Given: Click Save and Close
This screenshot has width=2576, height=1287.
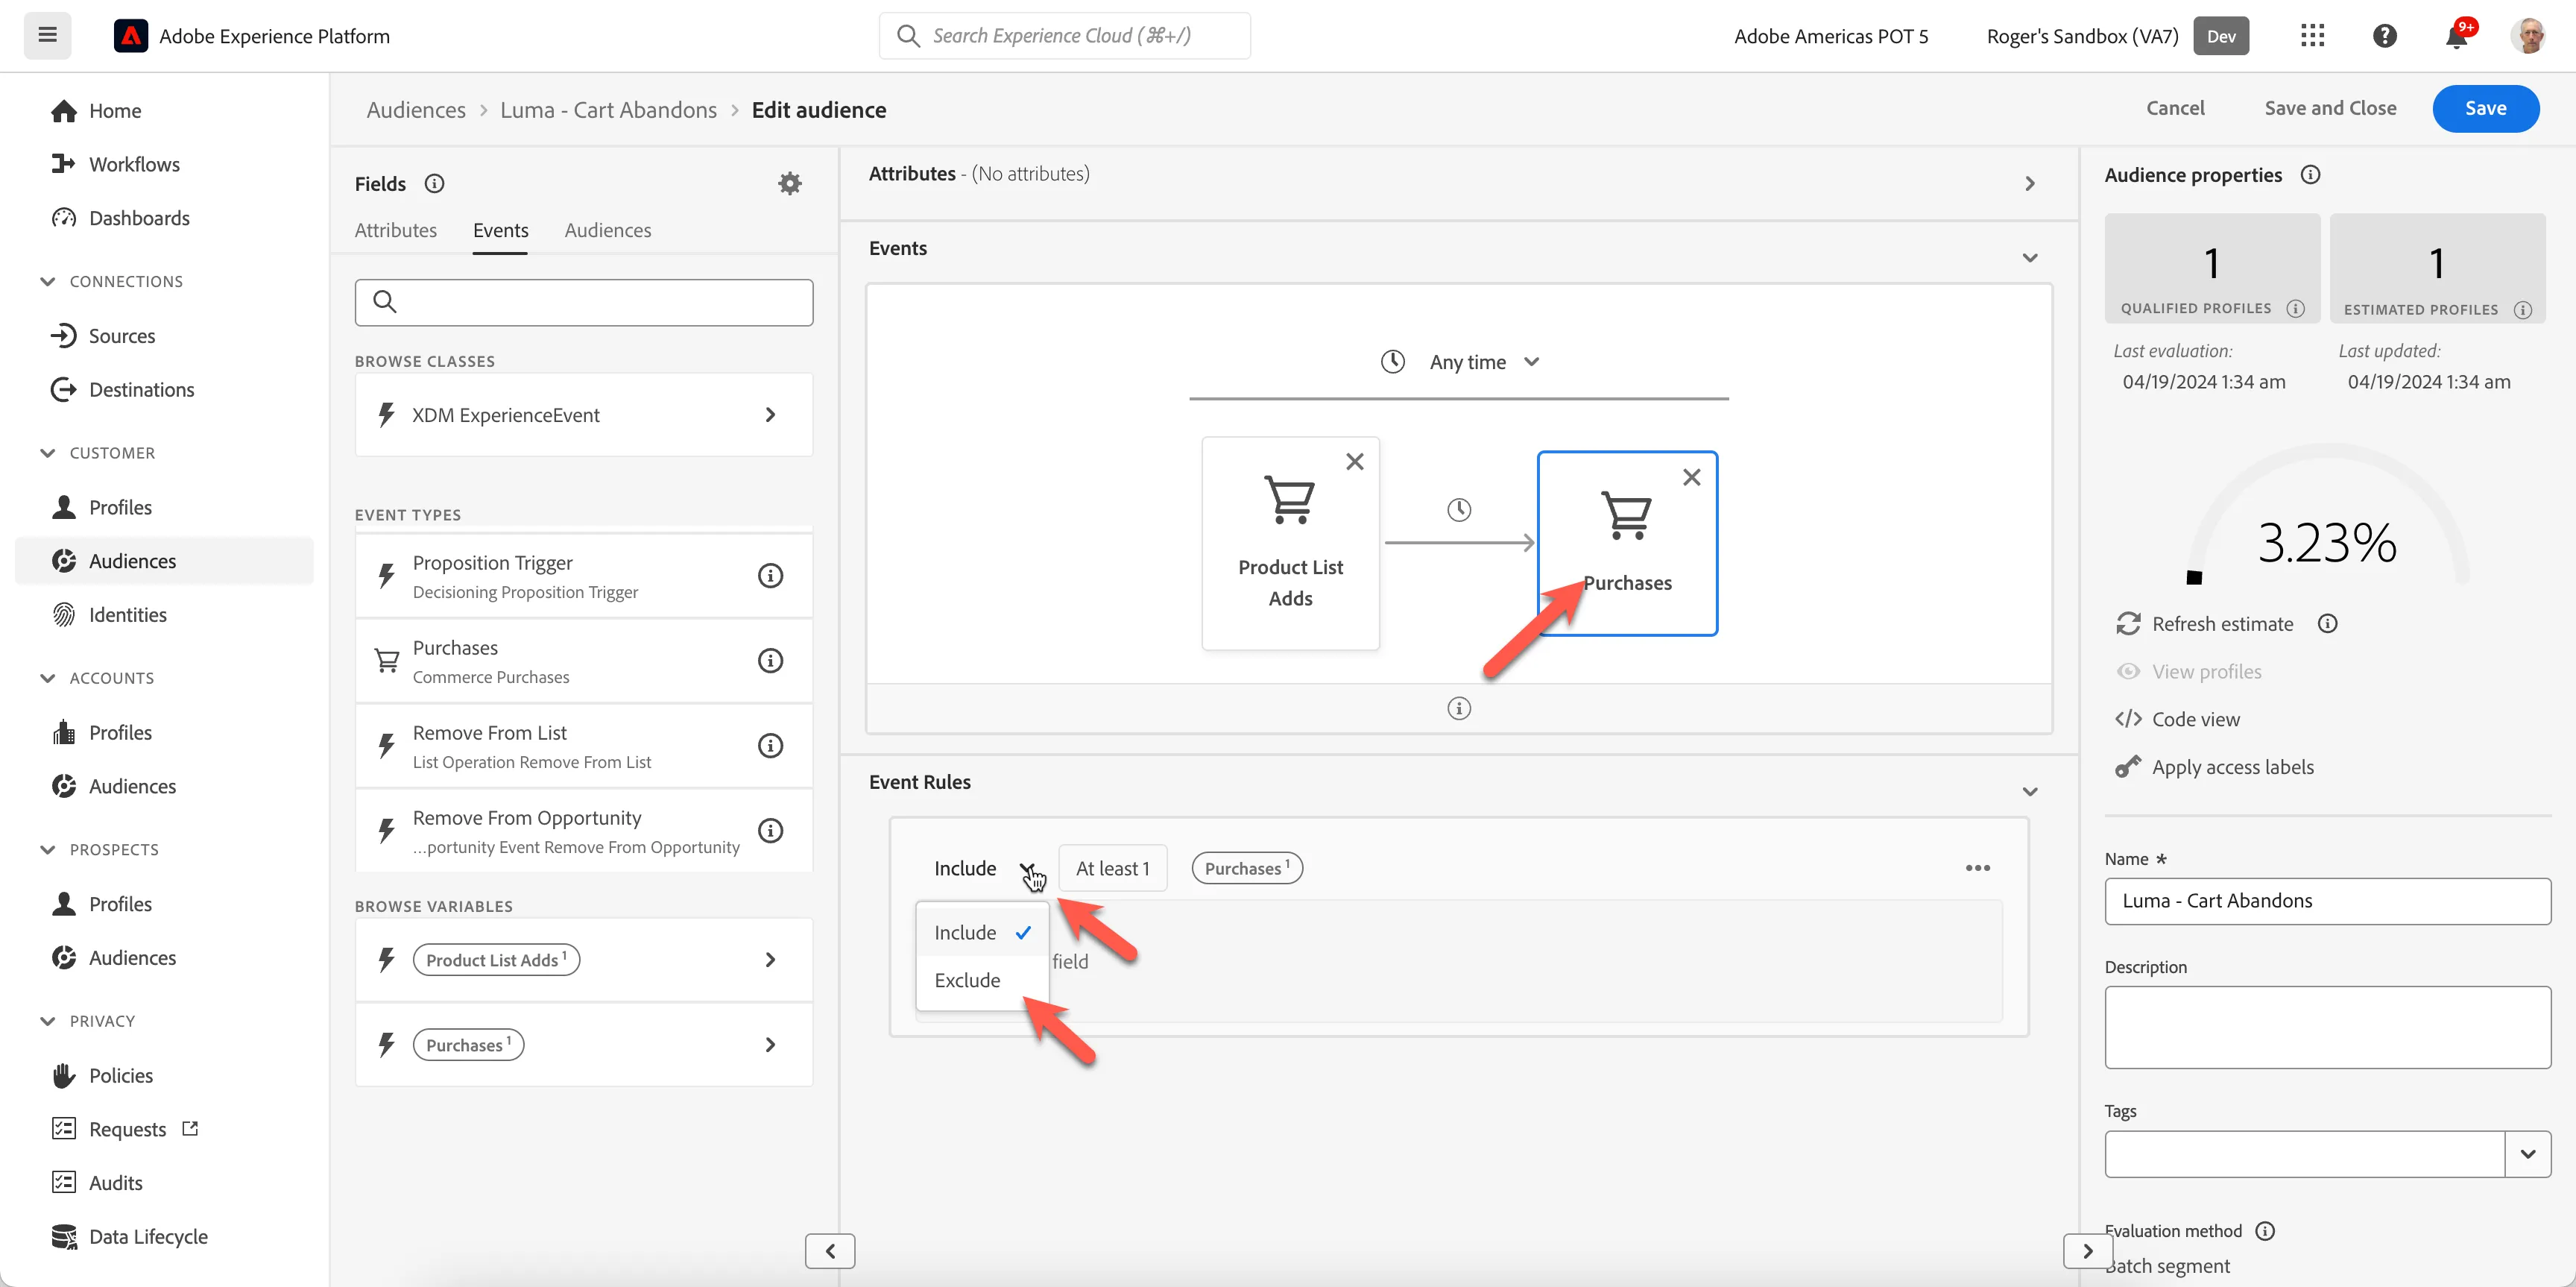Looking at the screenshot, I should 2330,108.
